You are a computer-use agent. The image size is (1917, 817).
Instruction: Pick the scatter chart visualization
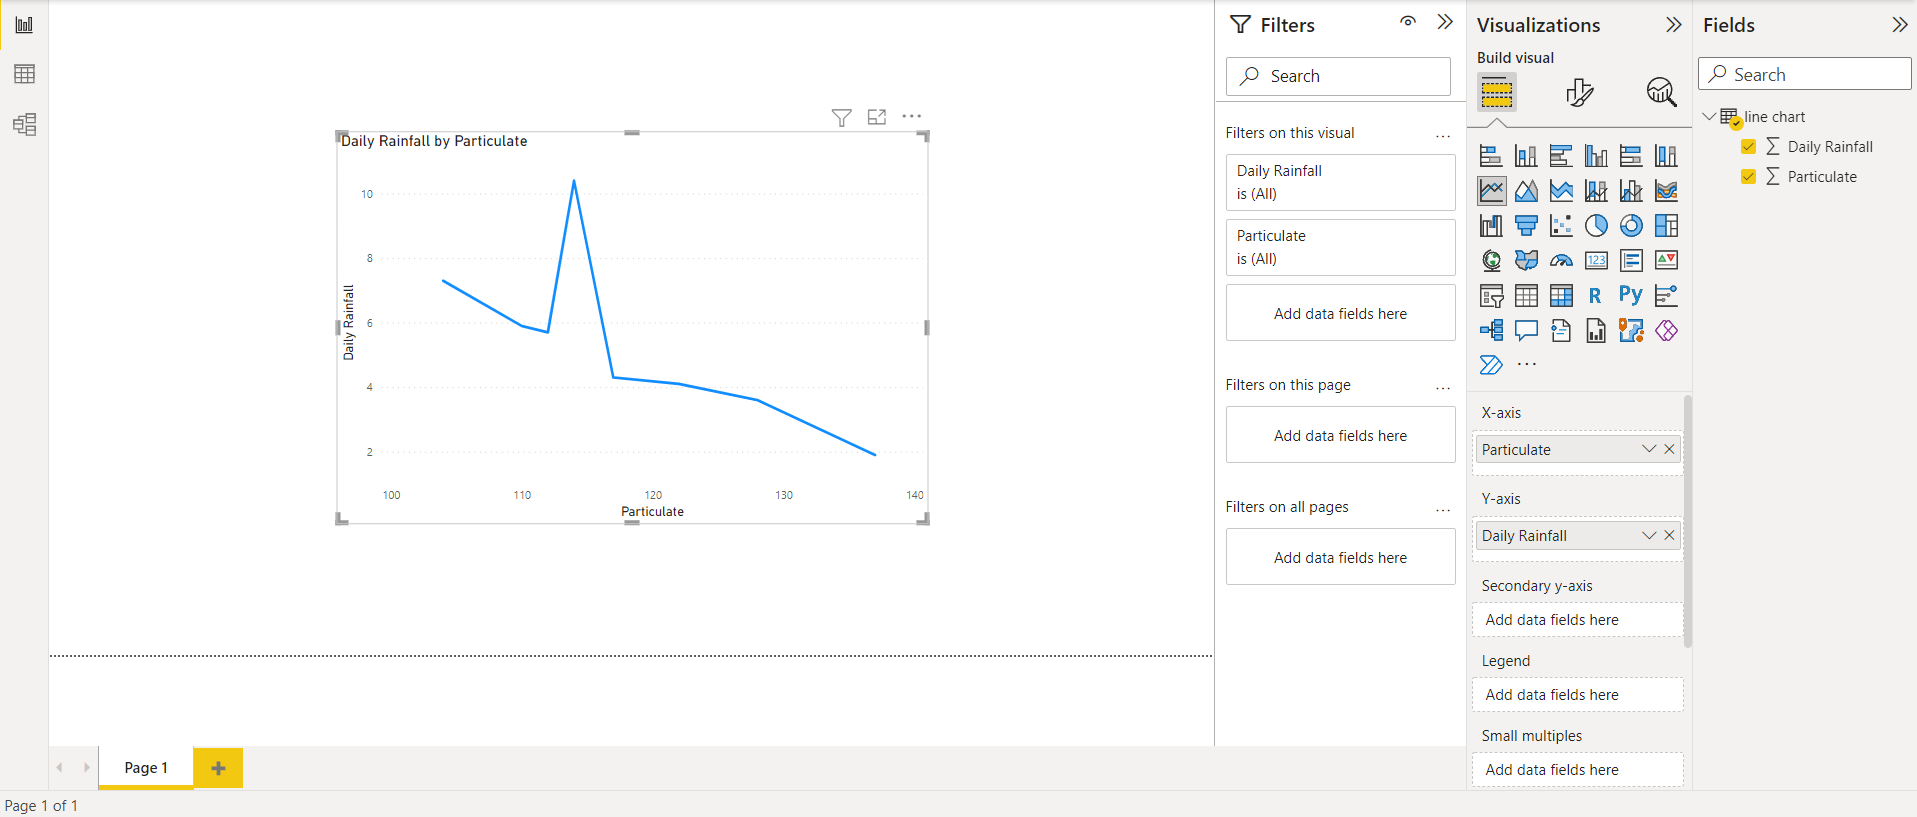click(x=1561, y=226)
